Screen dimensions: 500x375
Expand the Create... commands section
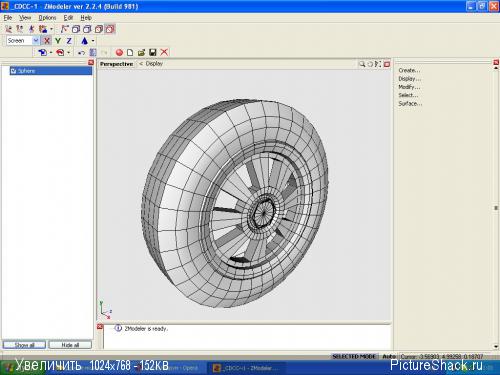(409, 70)
